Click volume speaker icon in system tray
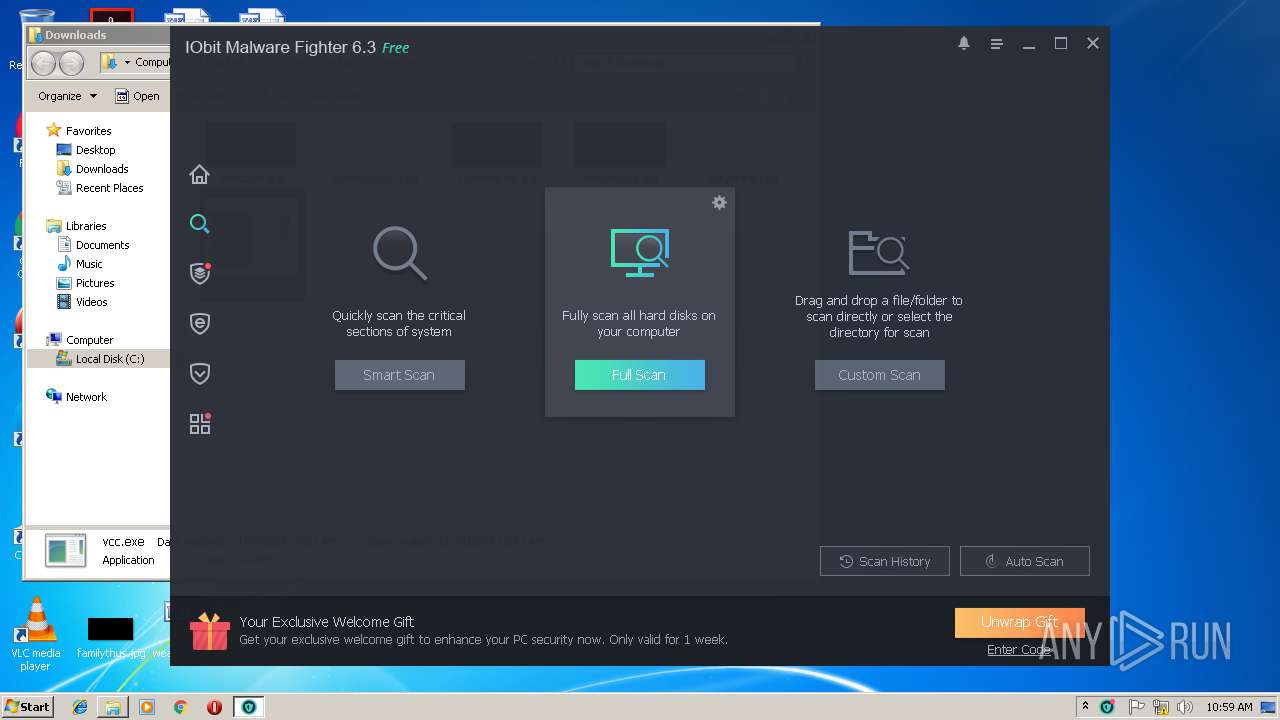The width and height of the screenshot is (1280, 720). pyautogui.click(x=1185, y=706)
